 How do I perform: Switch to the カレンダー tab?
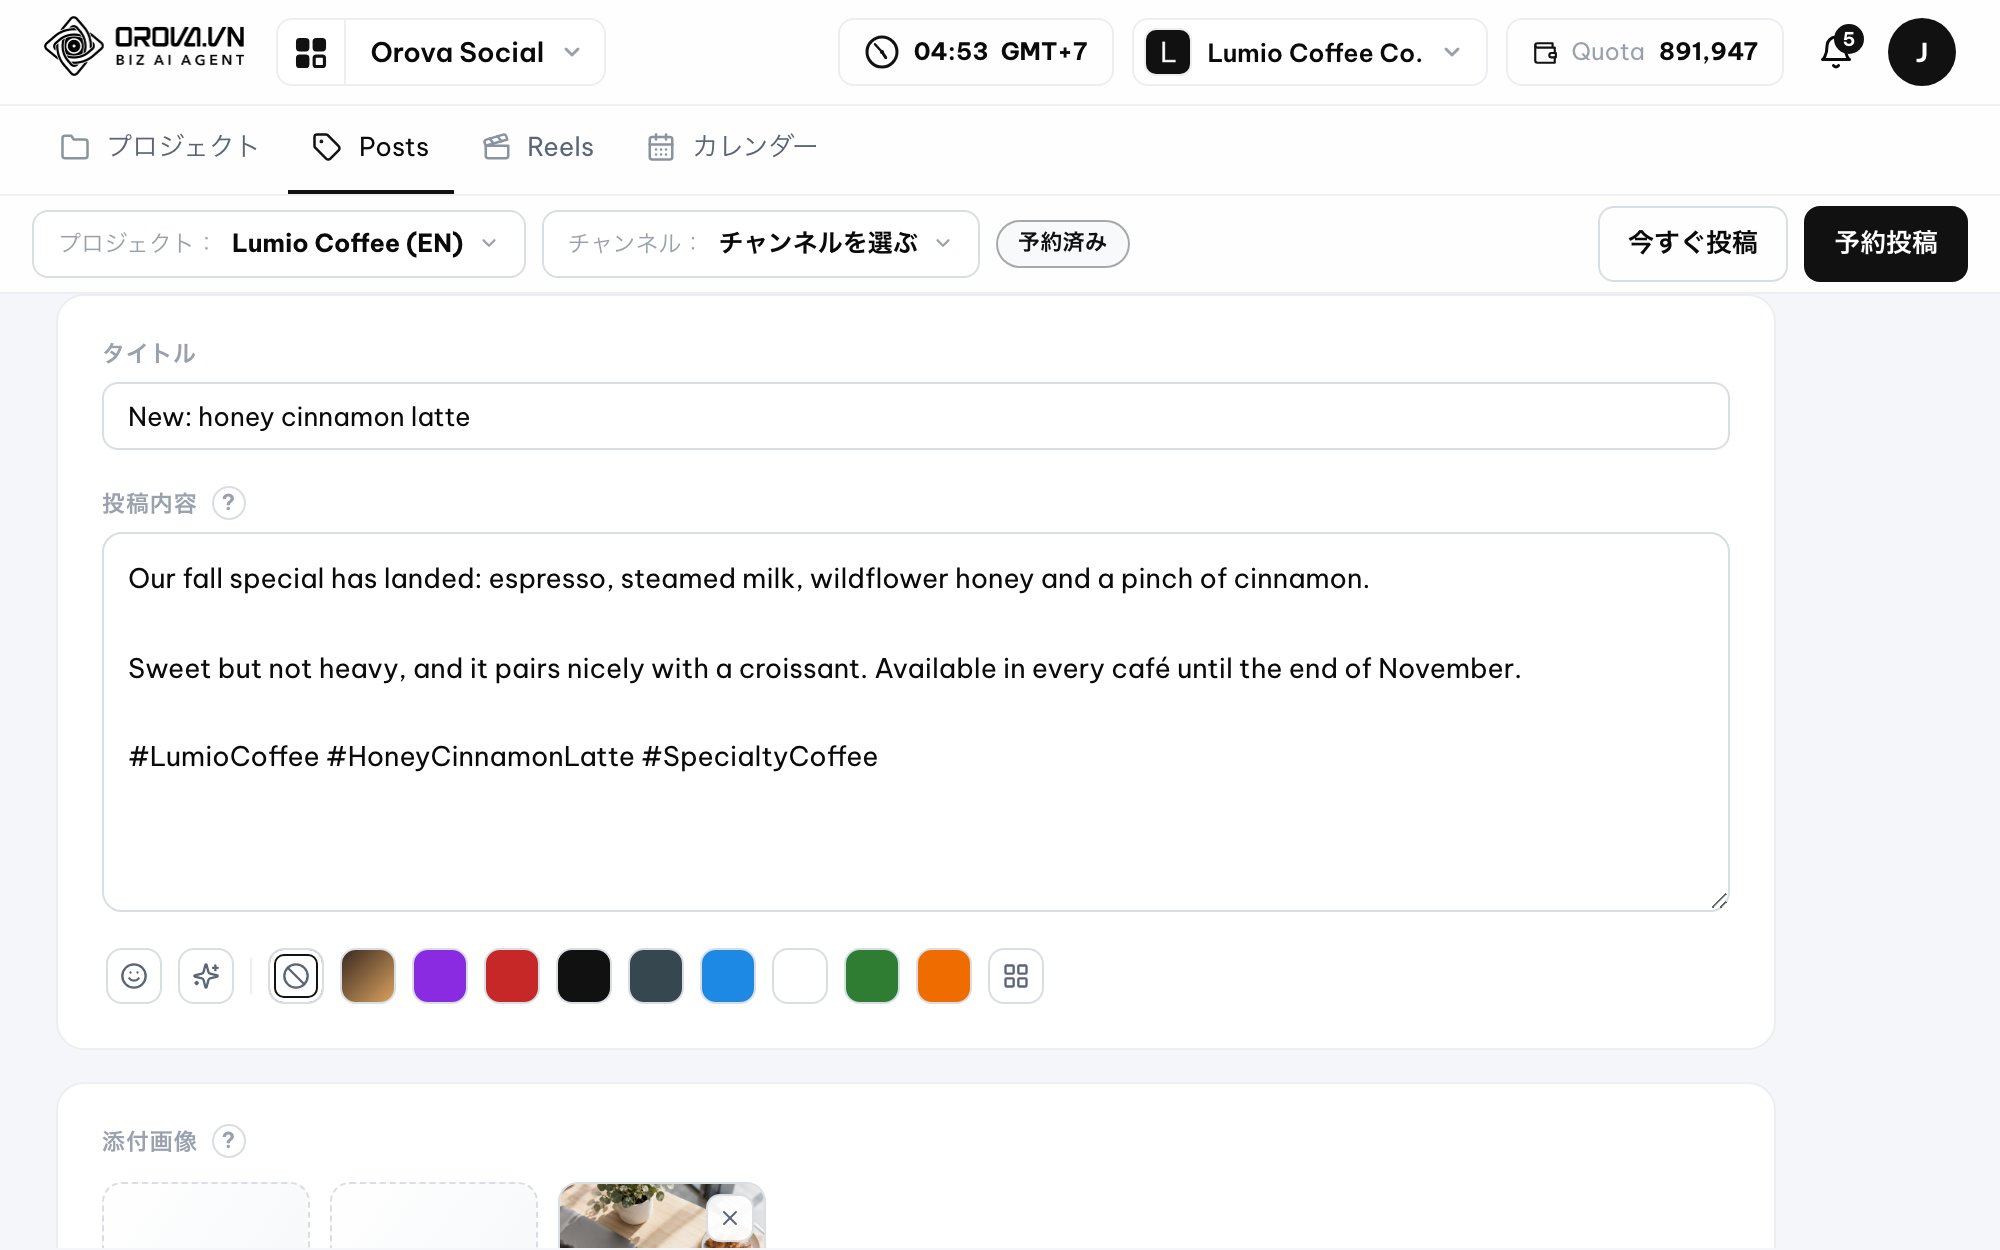(x=732, y=147)
